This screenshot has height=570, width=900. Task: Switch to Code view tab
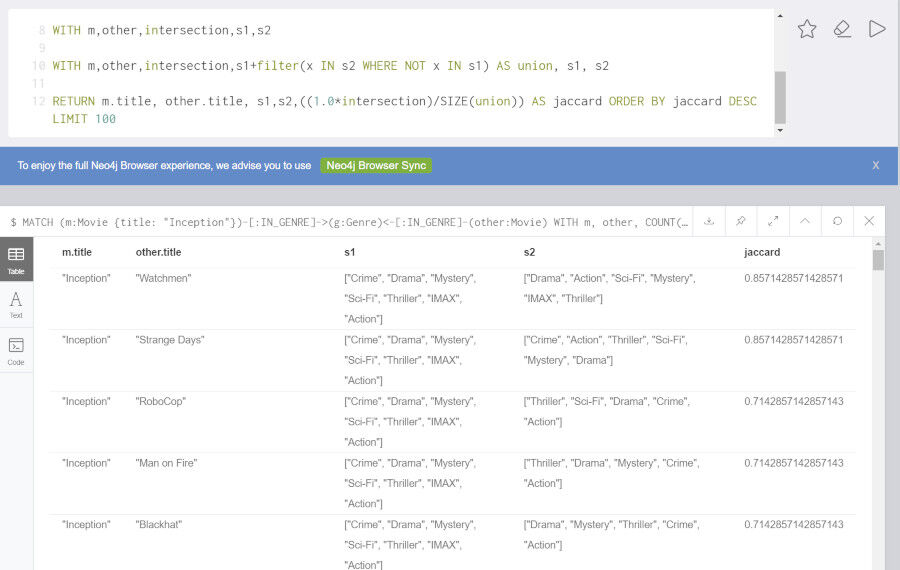point(16,351)
